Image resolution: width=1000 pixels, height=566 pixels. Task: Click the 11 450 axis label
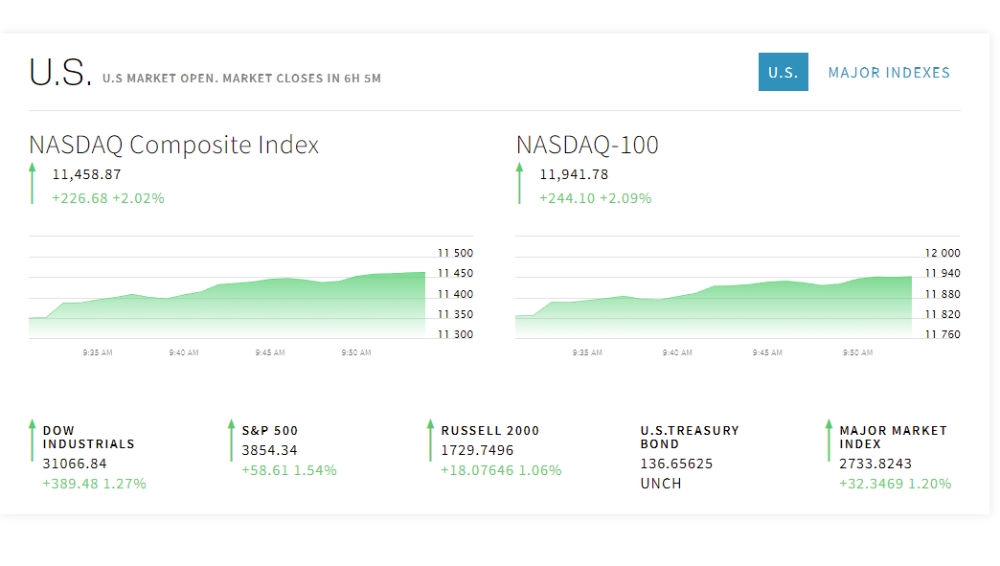[x=455, y=273]
